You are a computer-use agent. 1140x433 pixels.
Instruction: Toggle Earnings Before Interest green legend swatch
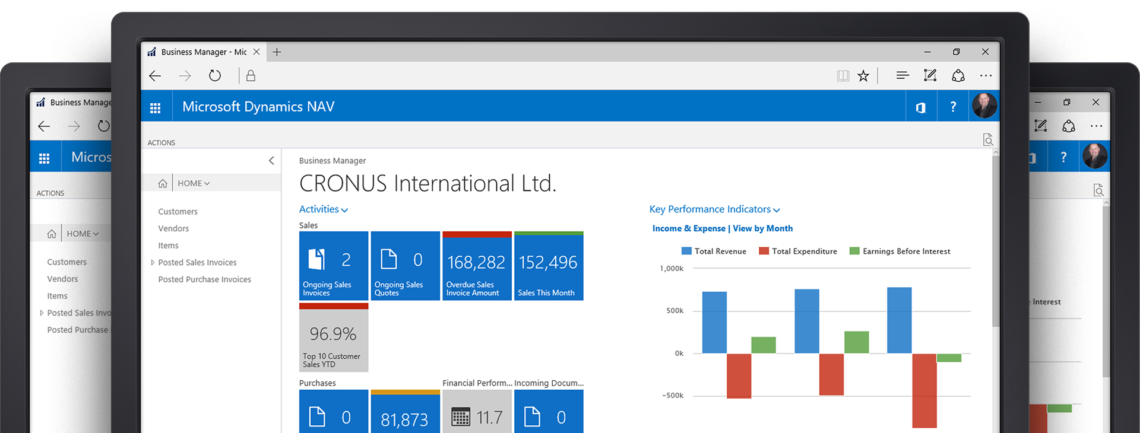855,251
